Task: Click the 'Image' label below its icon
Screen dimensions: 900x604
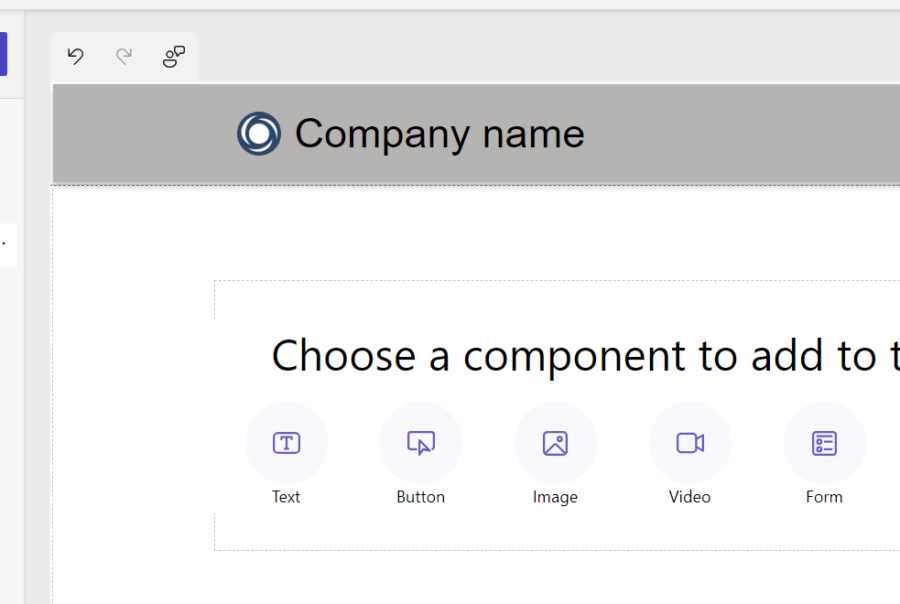Action: [x=555, y=496]
